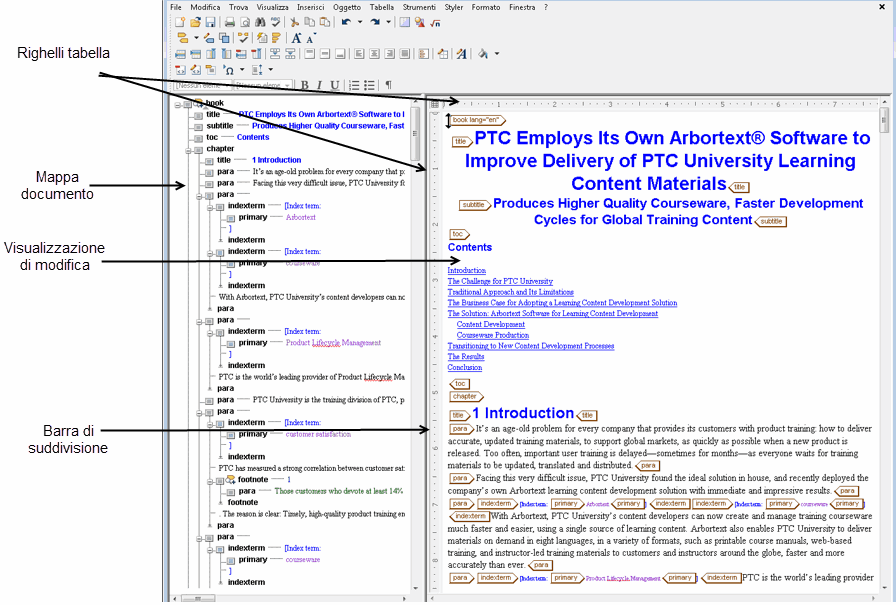
Task: Click the Undo arrow icon
Action: (346, 22)
